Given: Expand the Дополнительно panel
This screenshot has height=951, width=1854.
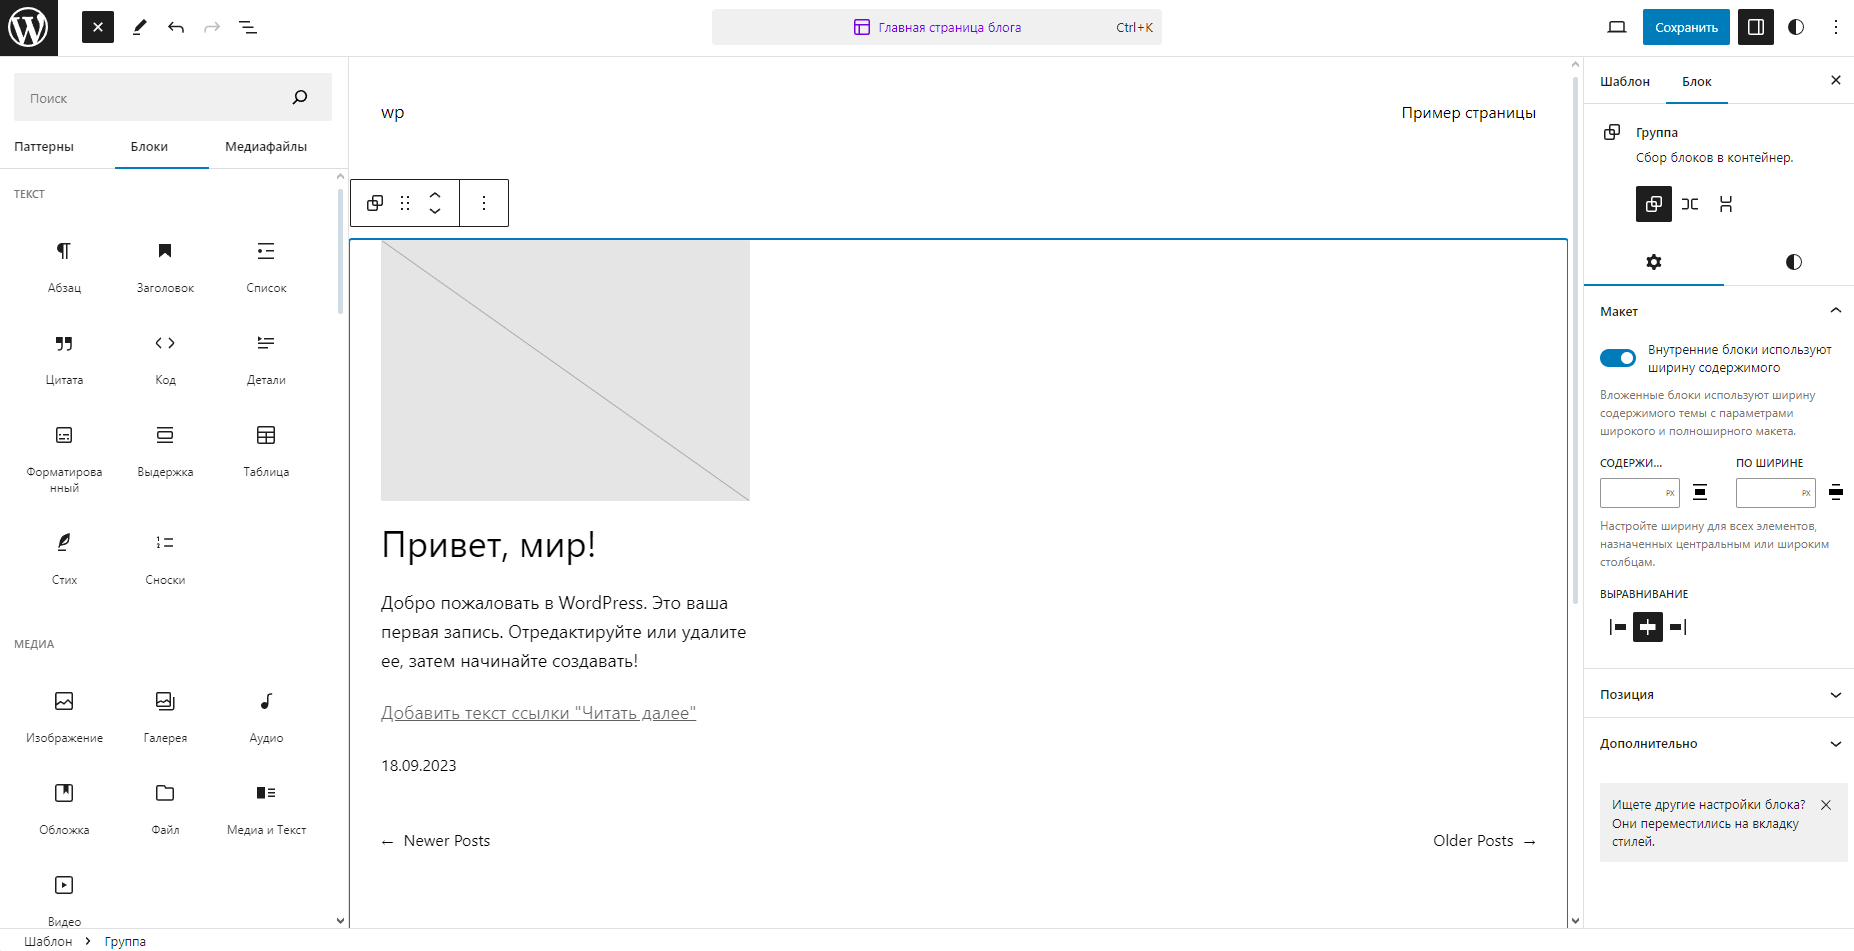Looking at the screenshot, I should (1718, 743).
